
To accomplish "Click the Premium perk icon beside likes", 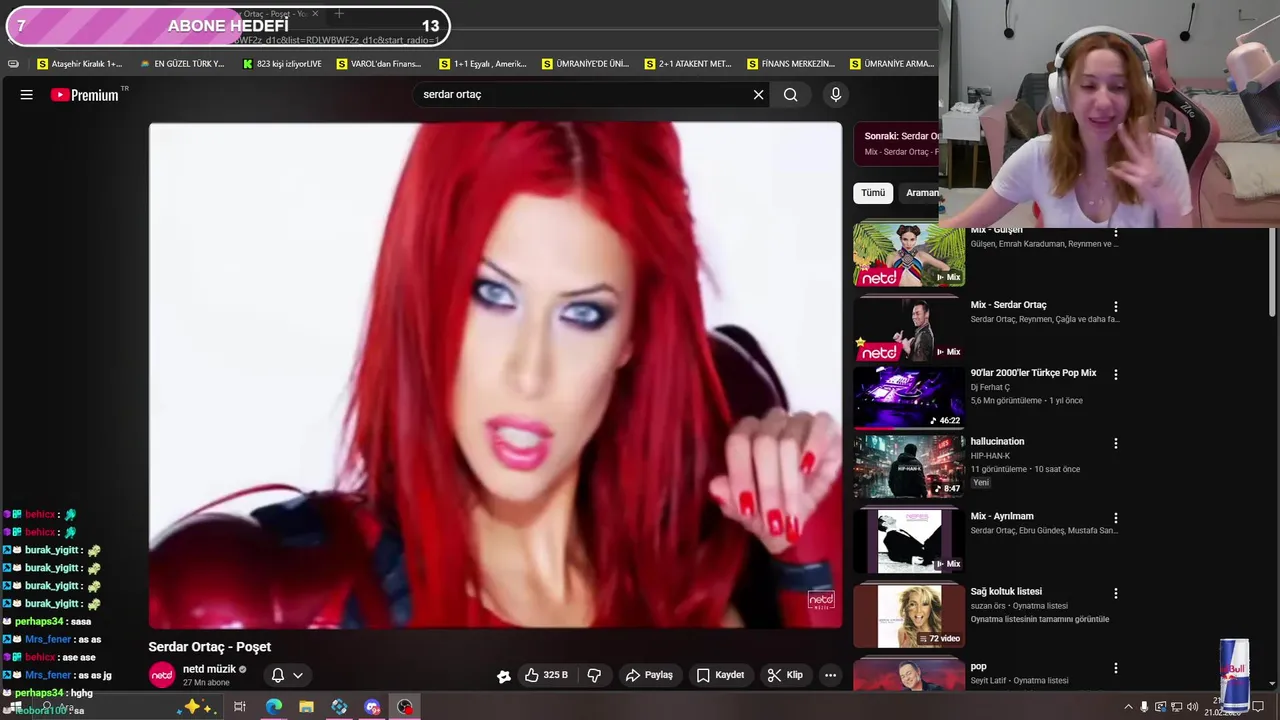I will pyautogui.click(x=504, y=676).
